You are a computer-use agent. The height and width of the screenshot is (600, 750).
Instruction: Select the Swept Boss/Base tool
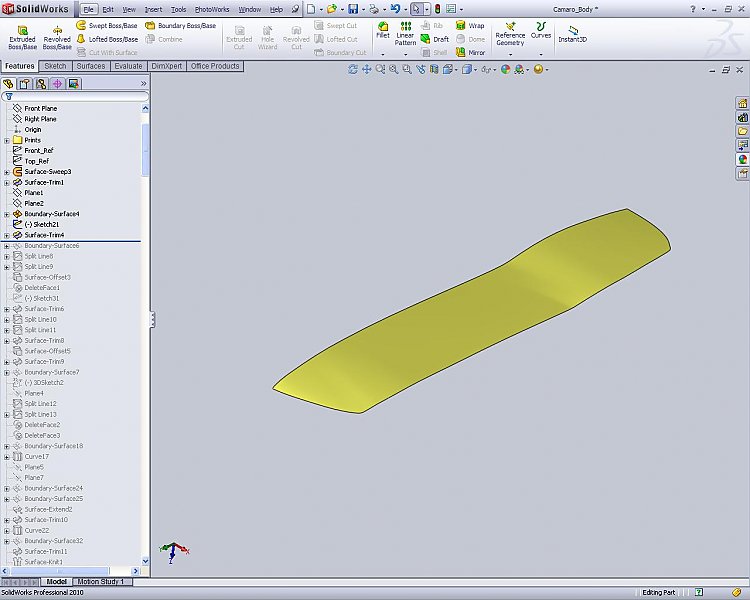click(x=107, y=25)
